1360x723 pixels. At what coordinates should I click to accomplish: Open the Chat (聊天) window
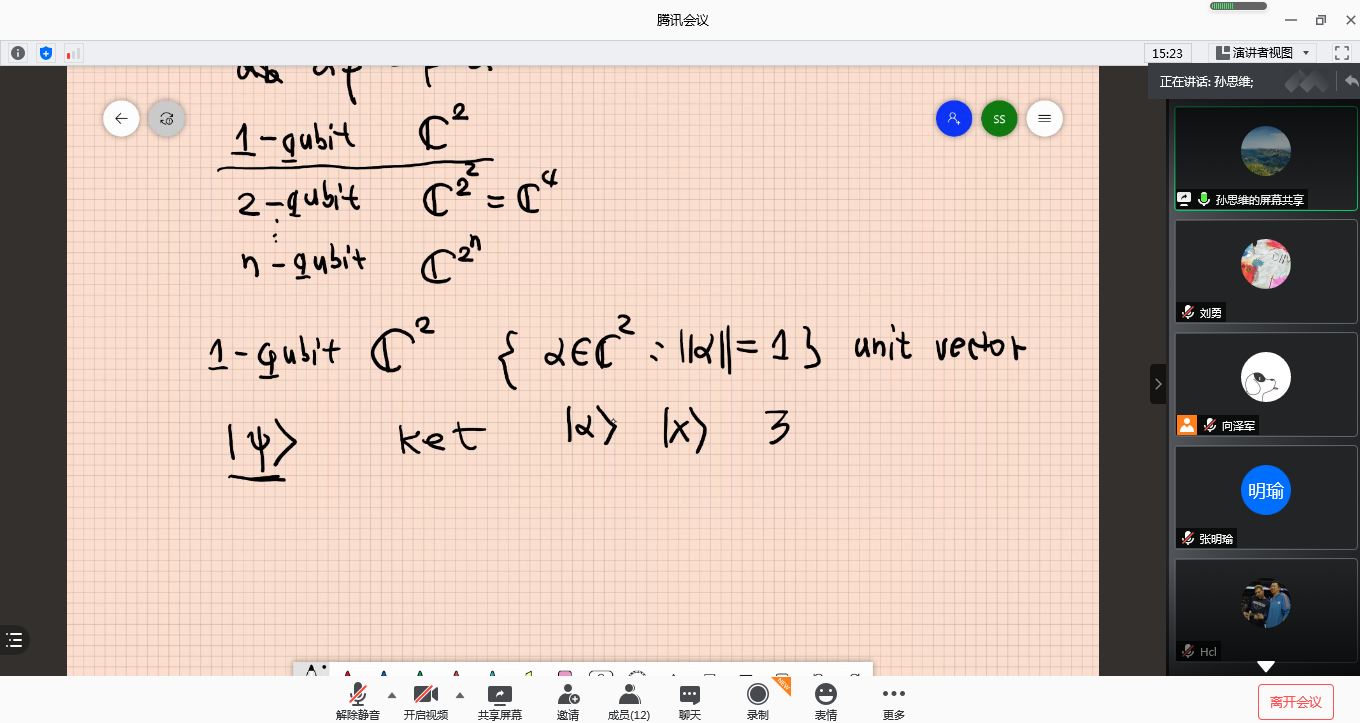click(x=690, y=701)
